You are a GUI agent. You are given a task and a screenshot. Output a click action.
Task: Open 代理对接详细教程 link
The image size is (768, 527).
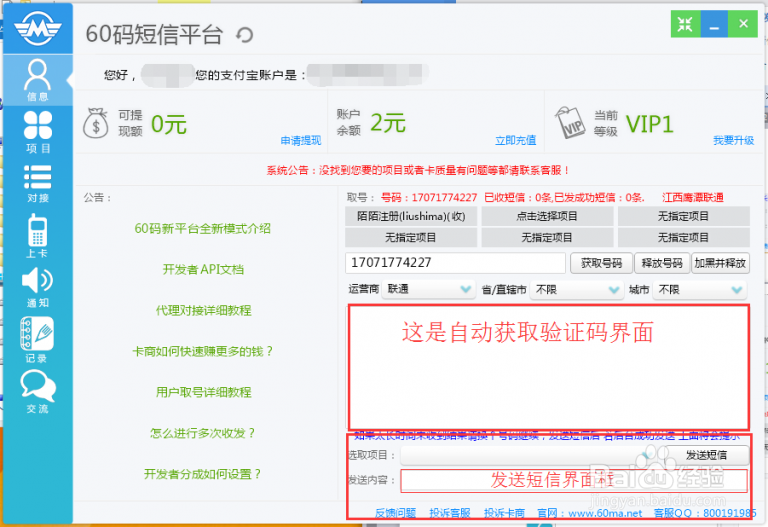203,311
